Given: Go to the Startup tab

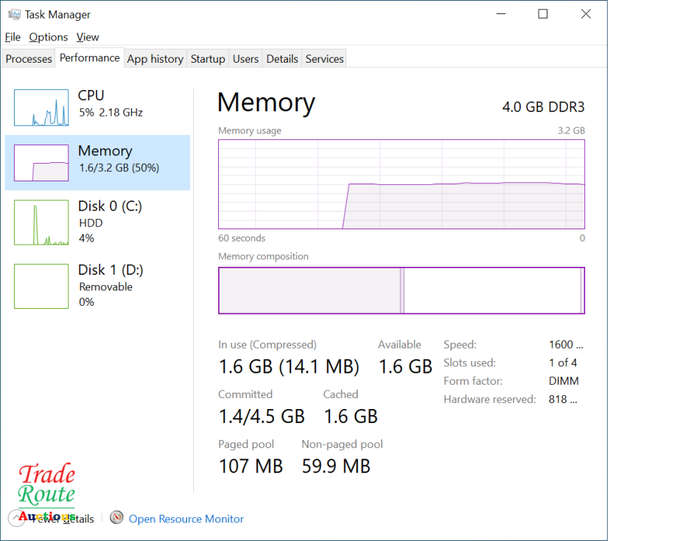Looking at the screenshot, I should 208,59.
